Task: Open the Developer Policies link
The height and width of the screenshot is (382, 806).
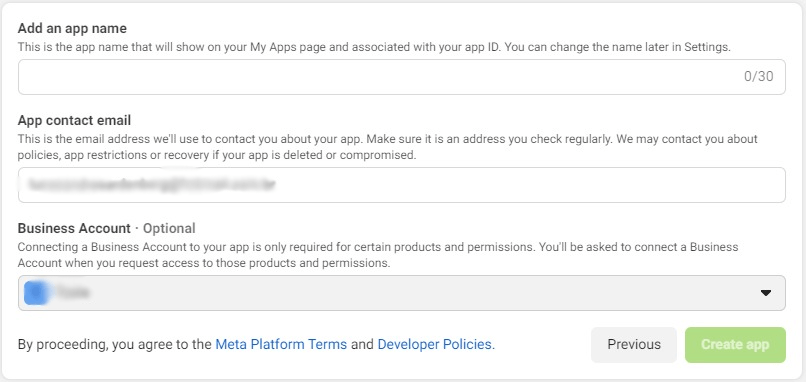Action: tap(435, 344)
